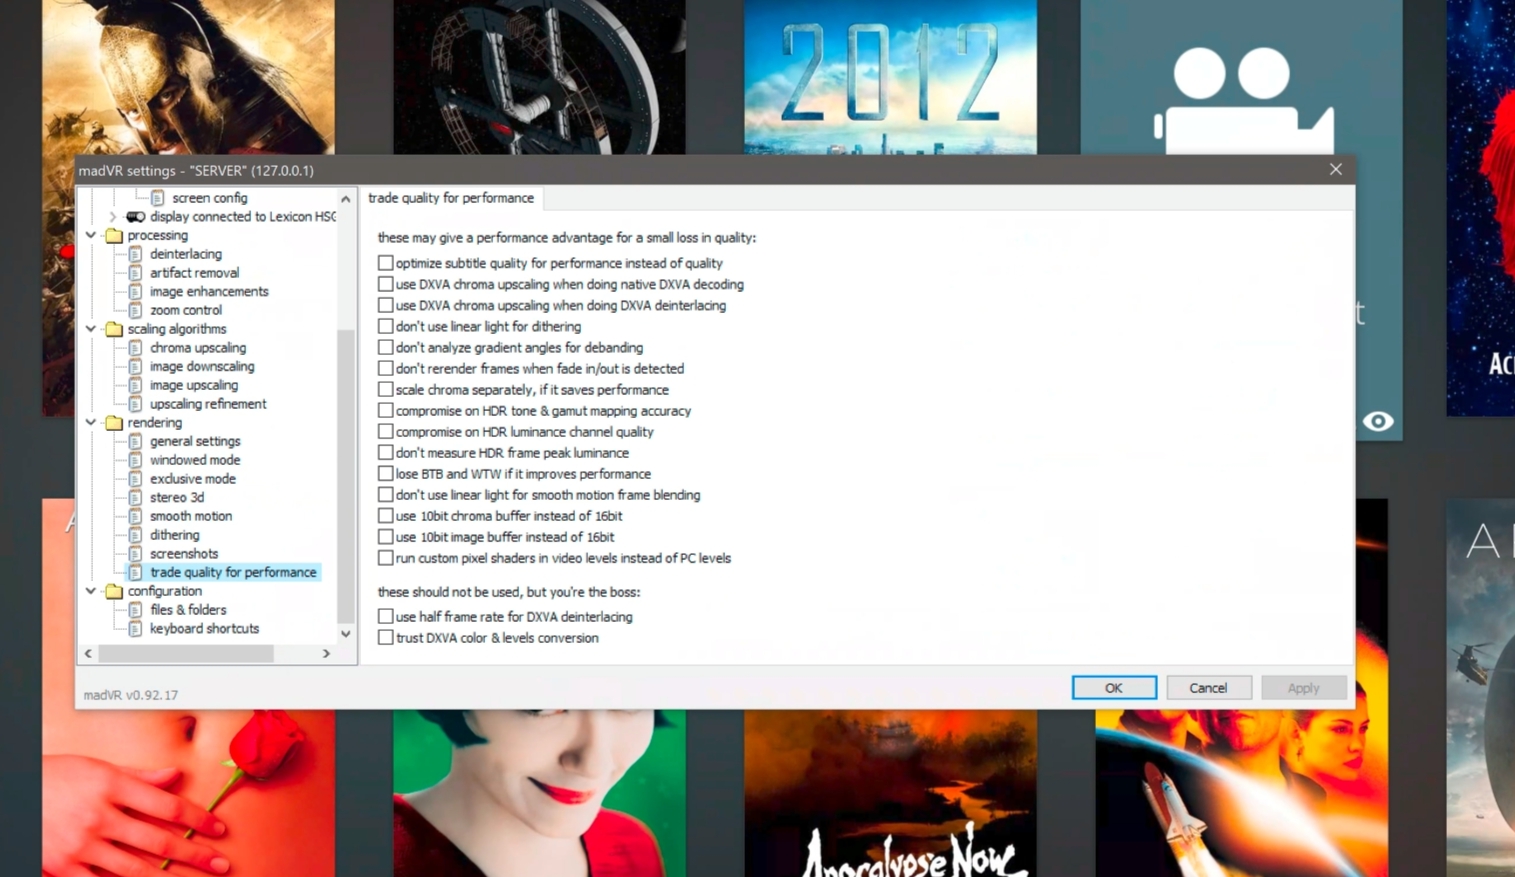Image resolution: width=1515 pixels, height=877 pixels.
Task: Open the dithering settings page
Action: 175,535
